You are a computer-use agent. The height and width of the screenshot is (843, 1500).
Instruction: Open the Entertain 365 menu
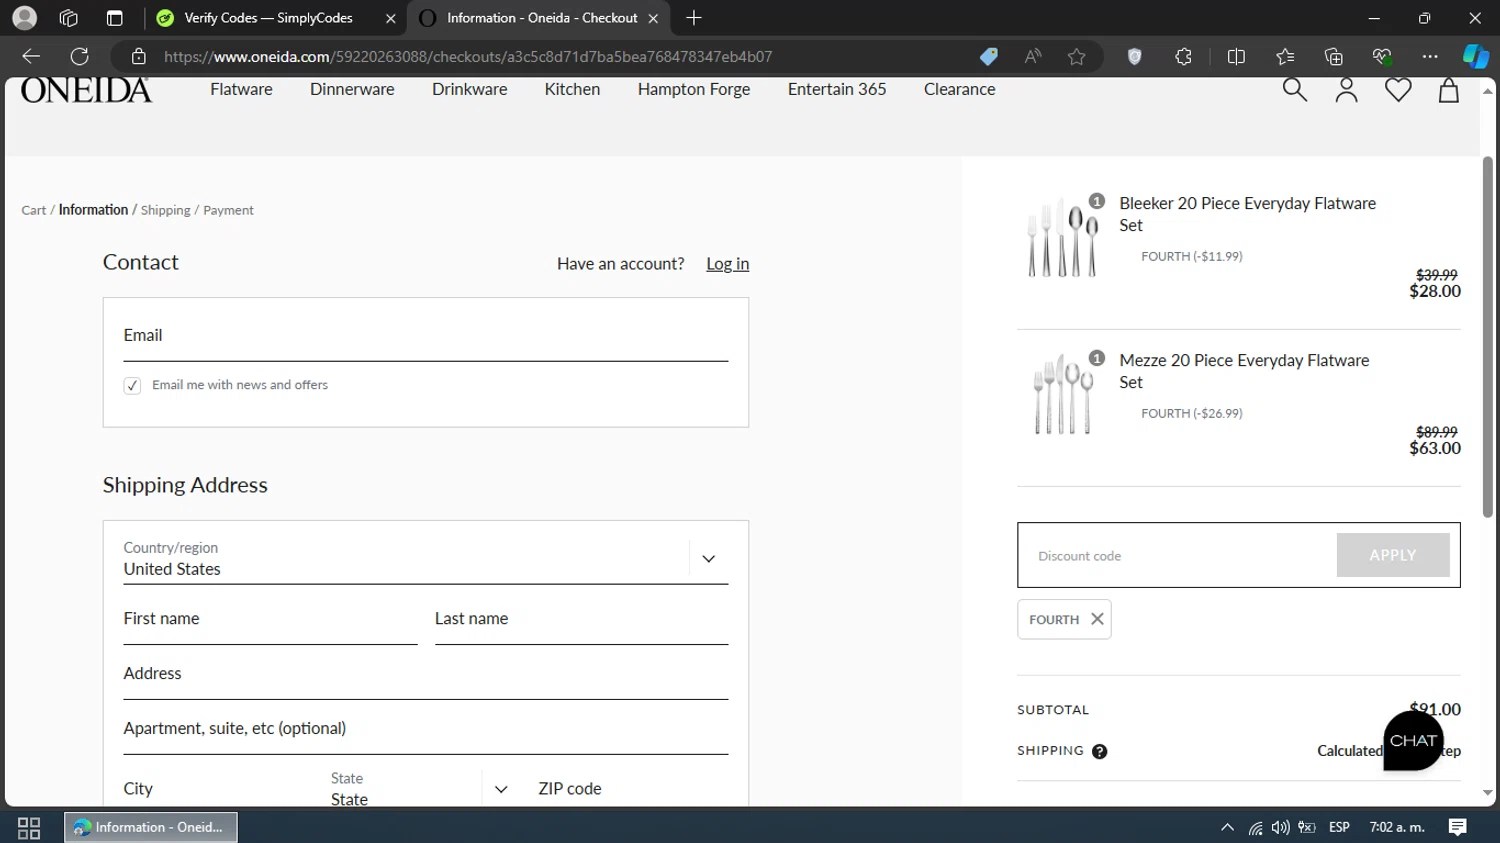[837, 89]
